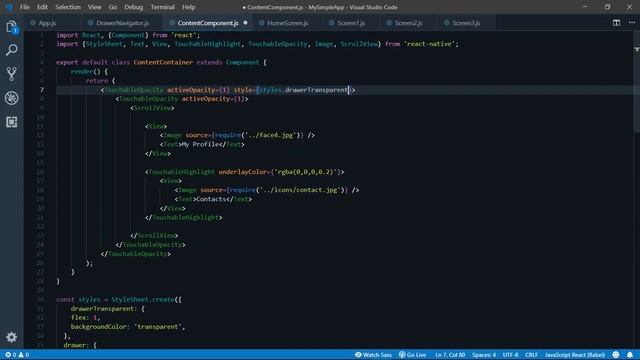The image size is (640, 360).
Task: Change indentation via Spaces: 4
Action: tap(484, 355)
